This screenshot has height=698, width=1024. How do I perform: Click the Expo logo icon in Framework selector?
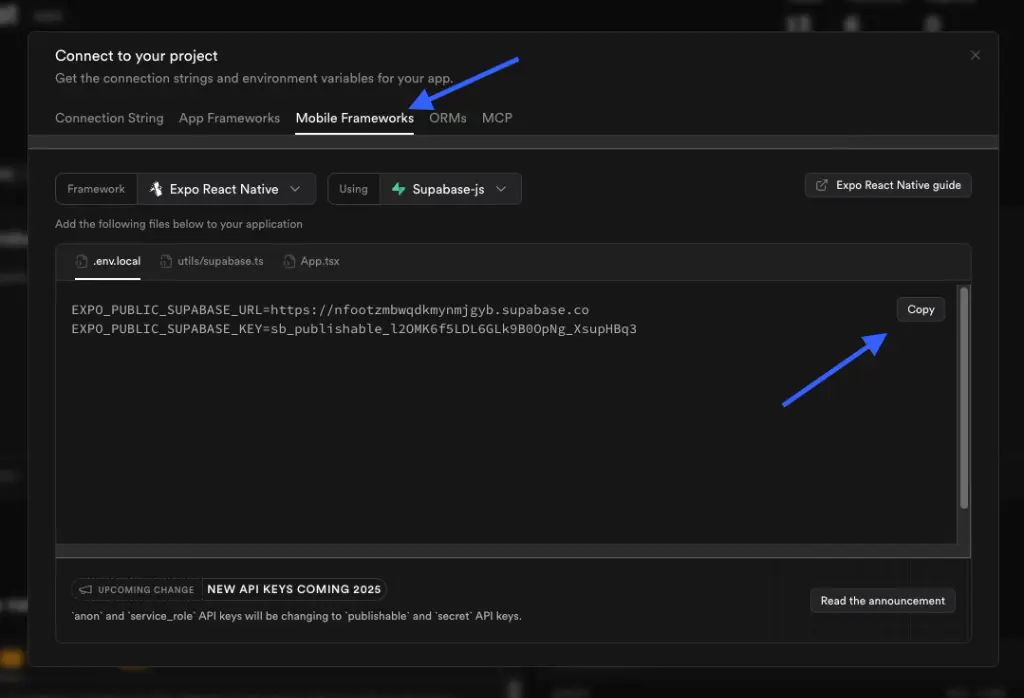[155, 188]
